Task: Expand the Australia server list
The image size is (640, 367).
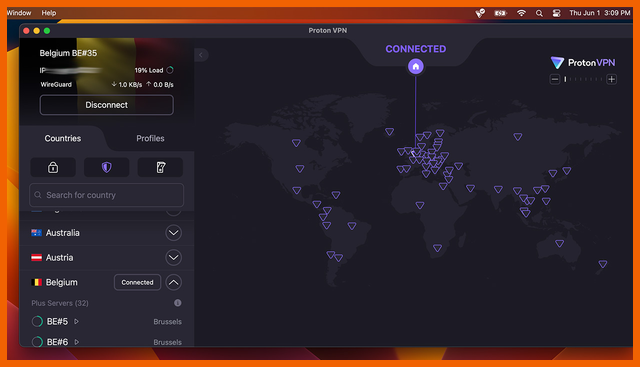Action: [x=173, y=233]
